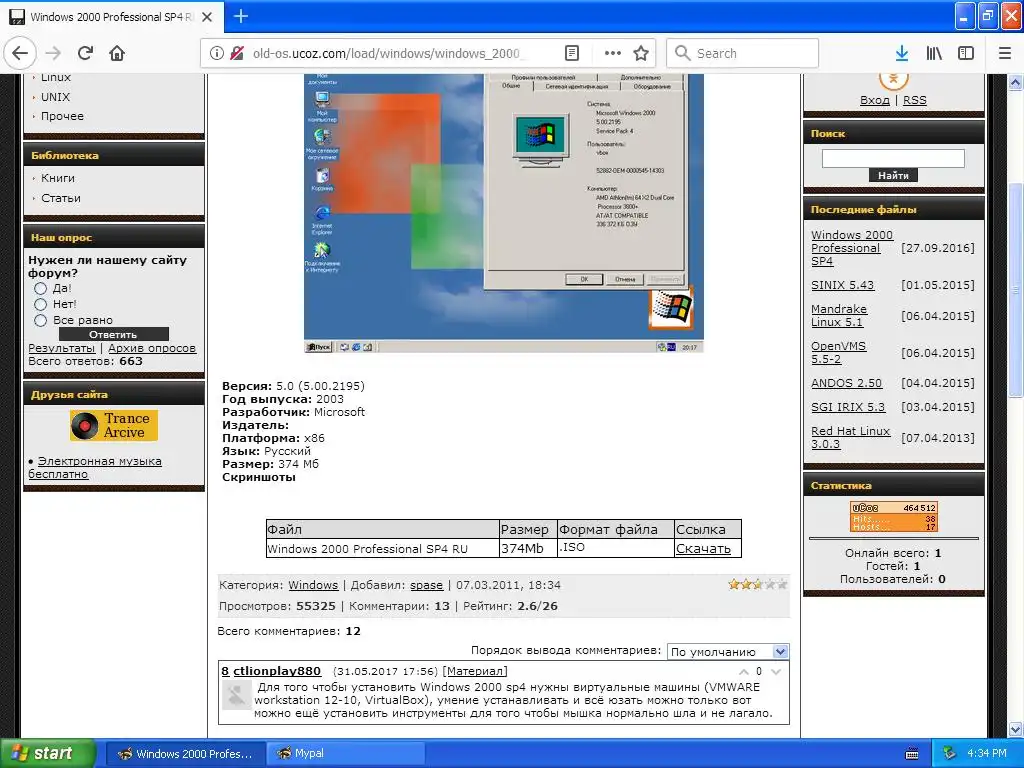Image resolution: width=1024 pixels, height=768 pixels.
Task: Open SINIX 5.43 in recent files
Action: point(842,285)
